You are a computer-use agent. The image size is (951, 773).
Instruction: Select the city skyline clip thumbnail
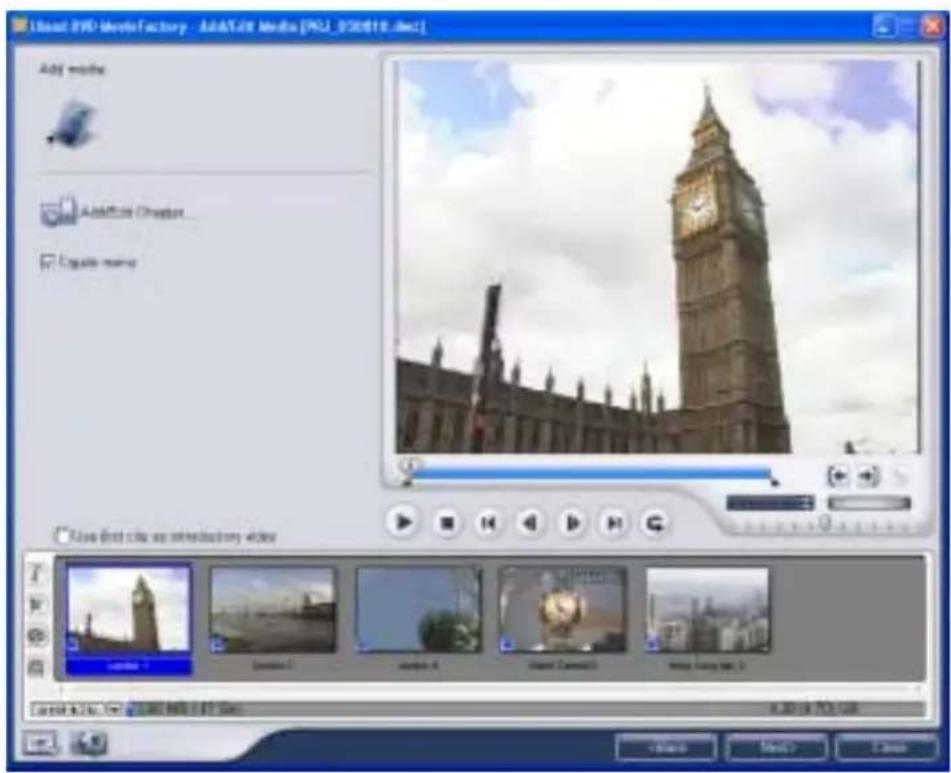click(x=708, y=610)
